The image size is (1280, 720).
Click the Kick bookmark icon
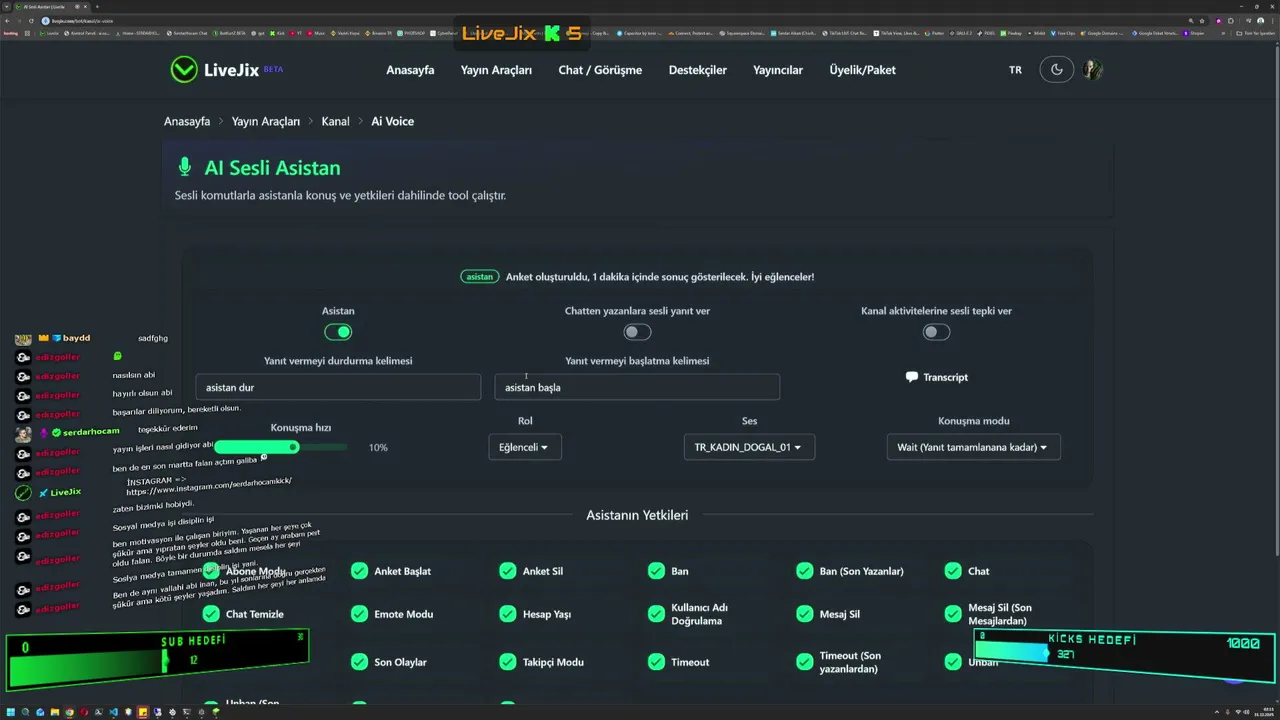click(x=274, y=33)
